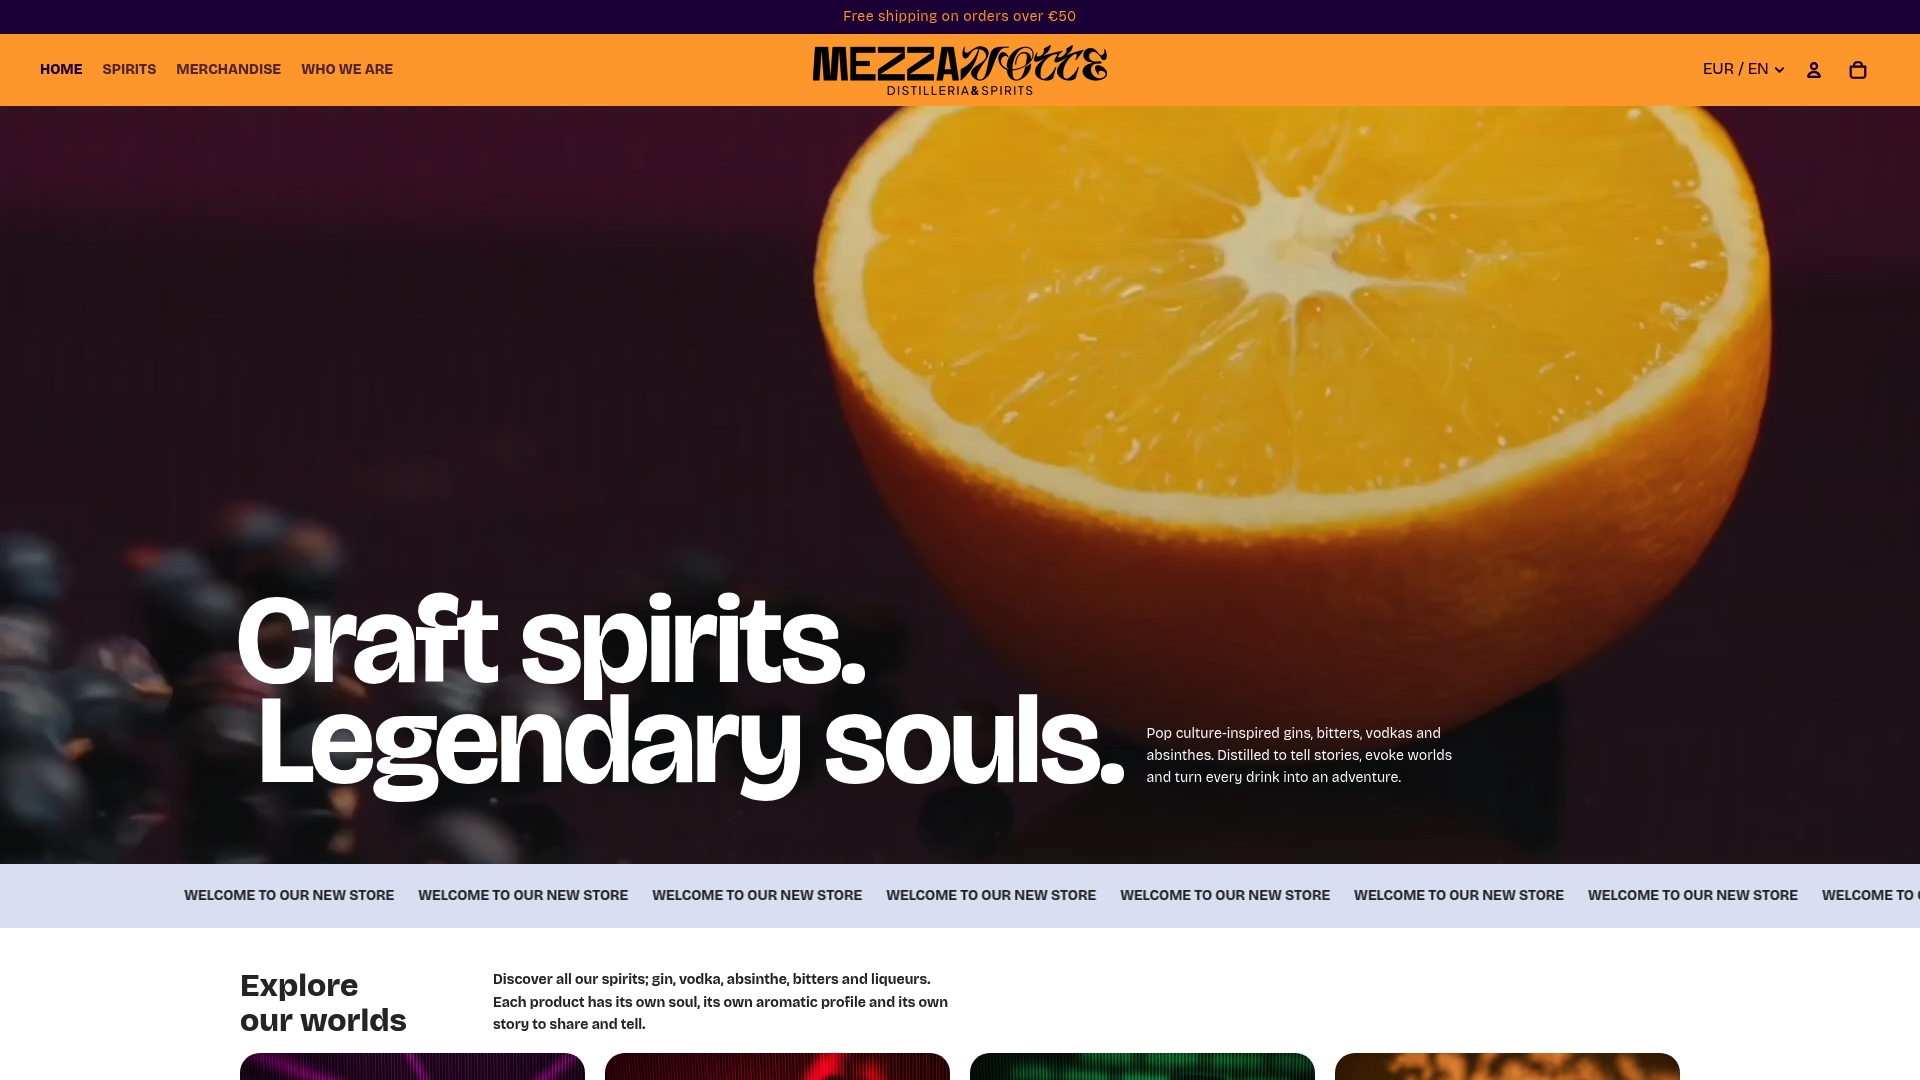Open the shopping bag cart icon

(1857, 70)
